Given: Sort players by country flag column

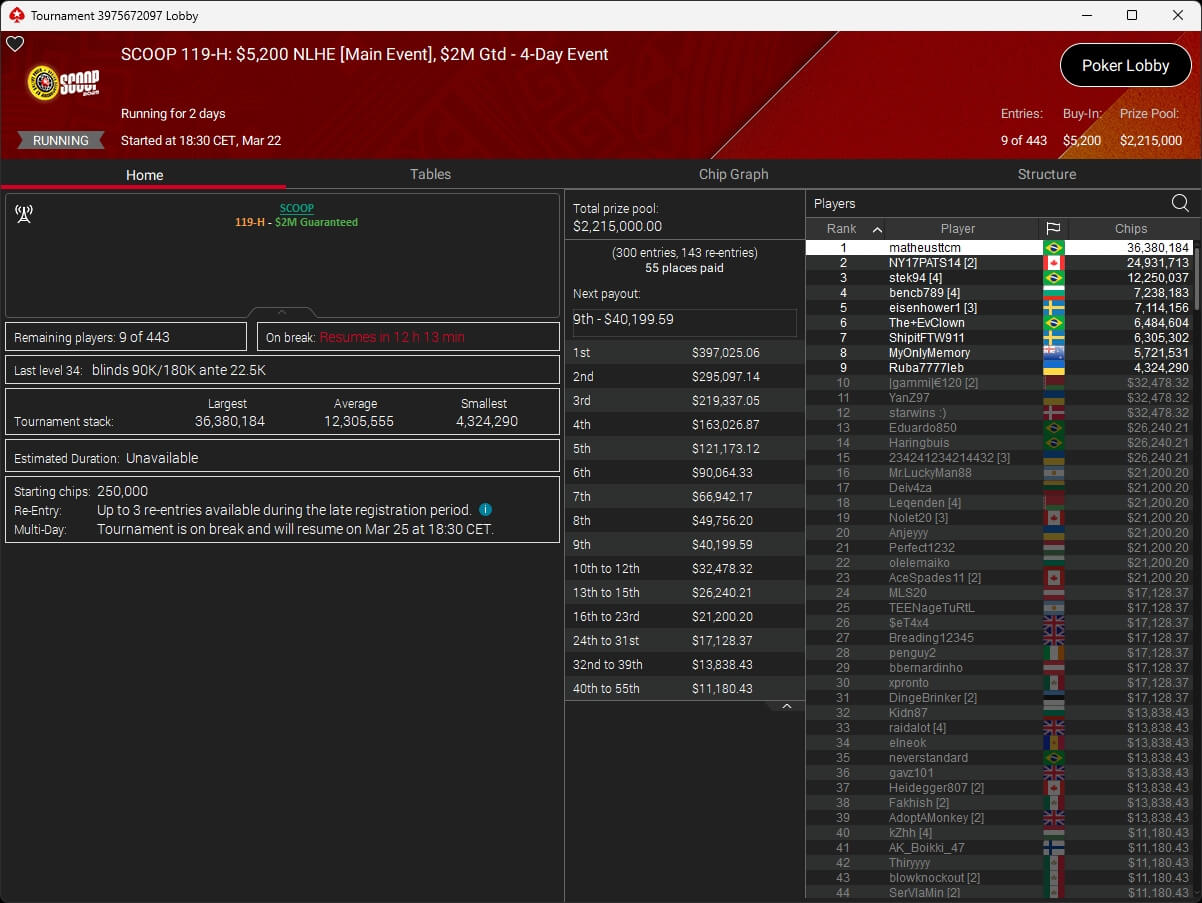Looking at the screenshot, I should [1052, 229].
